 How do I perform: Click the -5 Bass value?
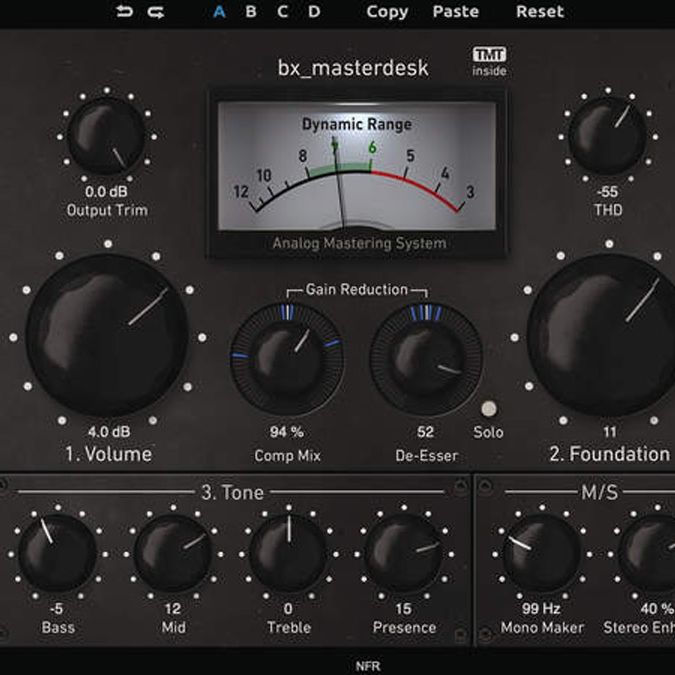pos(56,609)
